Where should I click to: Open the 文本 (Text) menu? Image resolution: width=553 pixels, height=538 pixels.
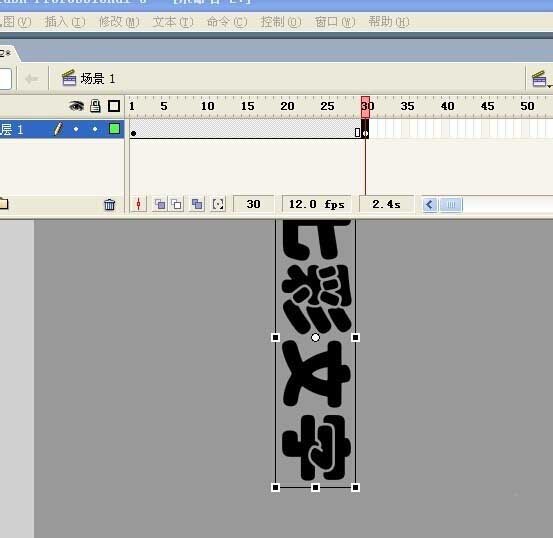(173, 22)
